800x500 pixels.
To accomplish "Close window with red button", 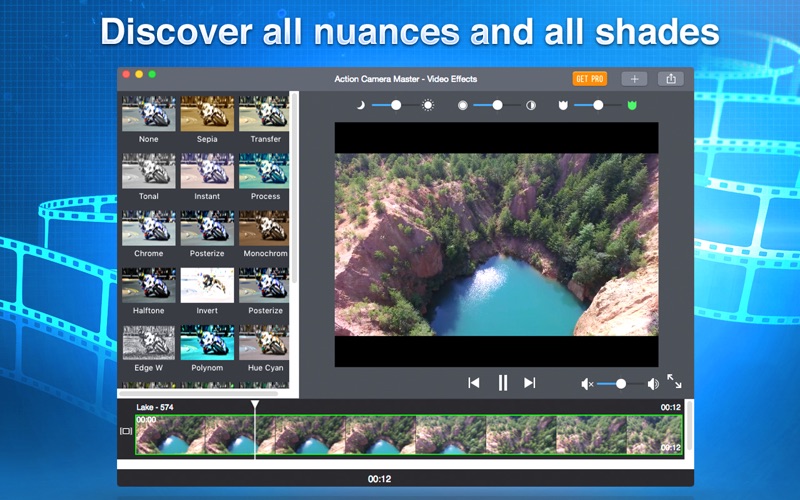I will click(126, 74).
